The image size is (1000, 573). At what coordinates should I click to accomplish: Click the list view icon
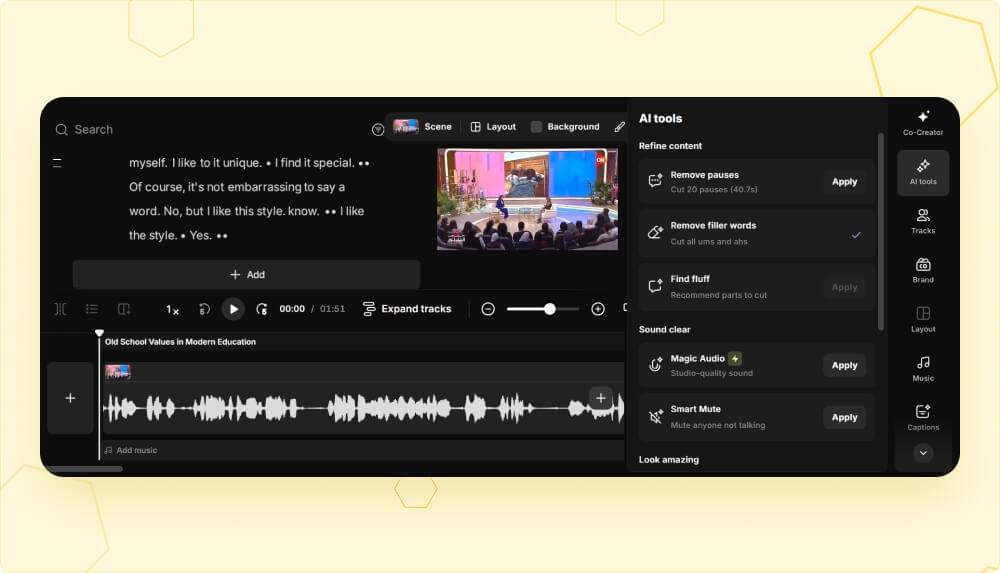coord(92,309)
